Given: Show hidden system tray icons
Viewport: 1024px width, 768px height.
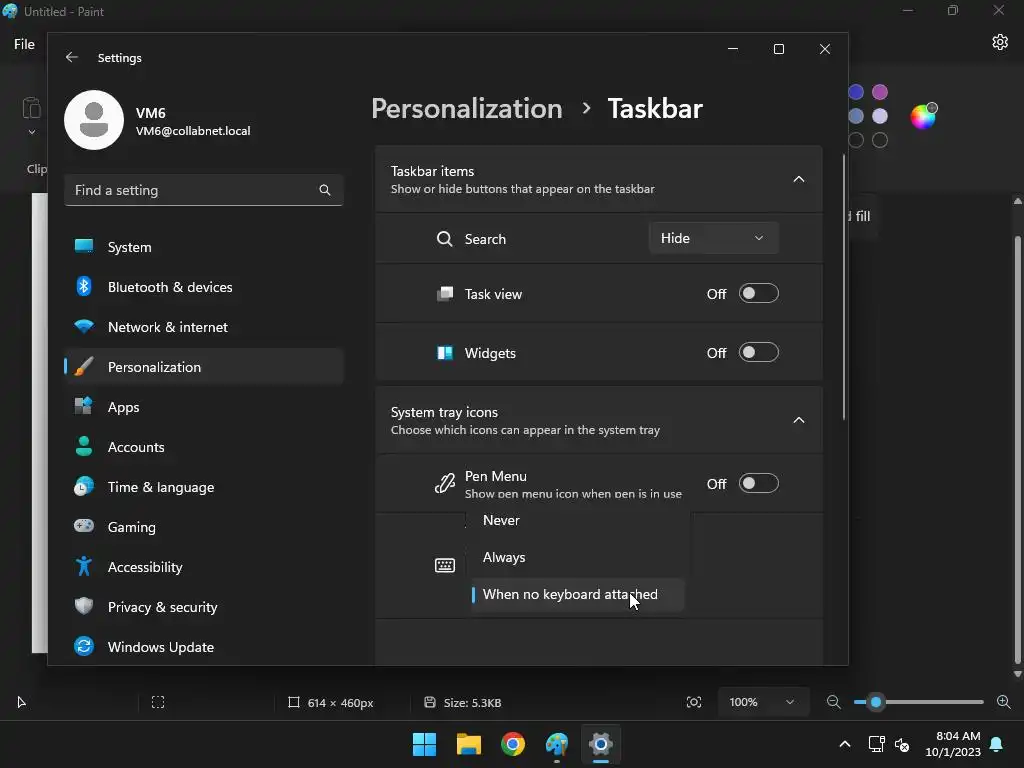Looking at the screenshot, I should pos(844,744).
